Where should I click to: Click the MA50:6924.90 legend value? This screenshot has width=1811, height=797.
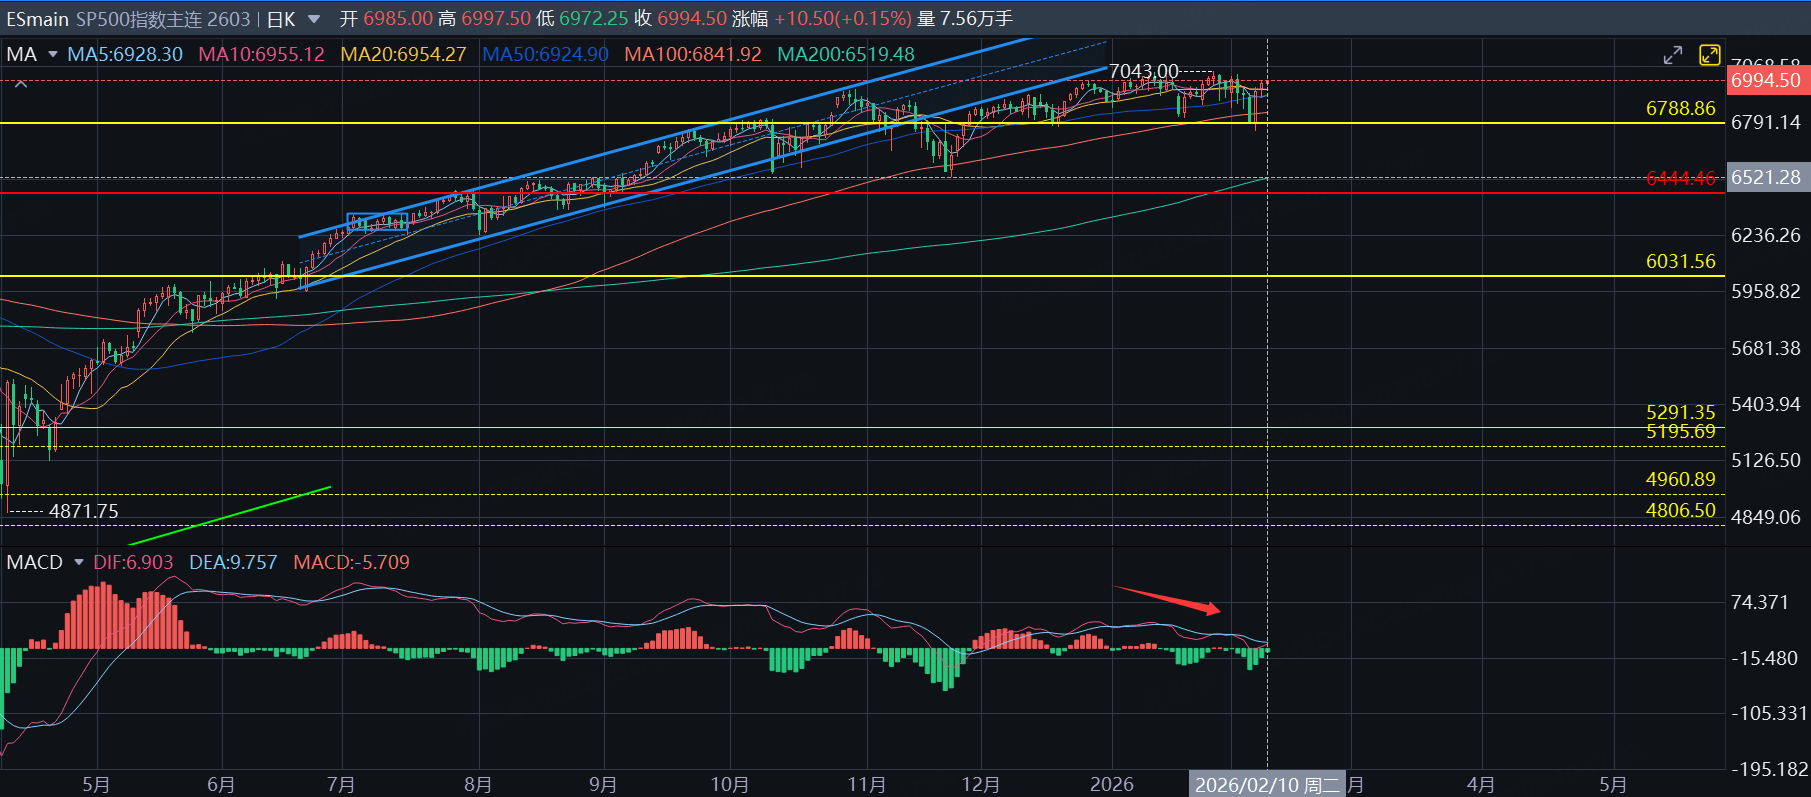pos(545,54)
